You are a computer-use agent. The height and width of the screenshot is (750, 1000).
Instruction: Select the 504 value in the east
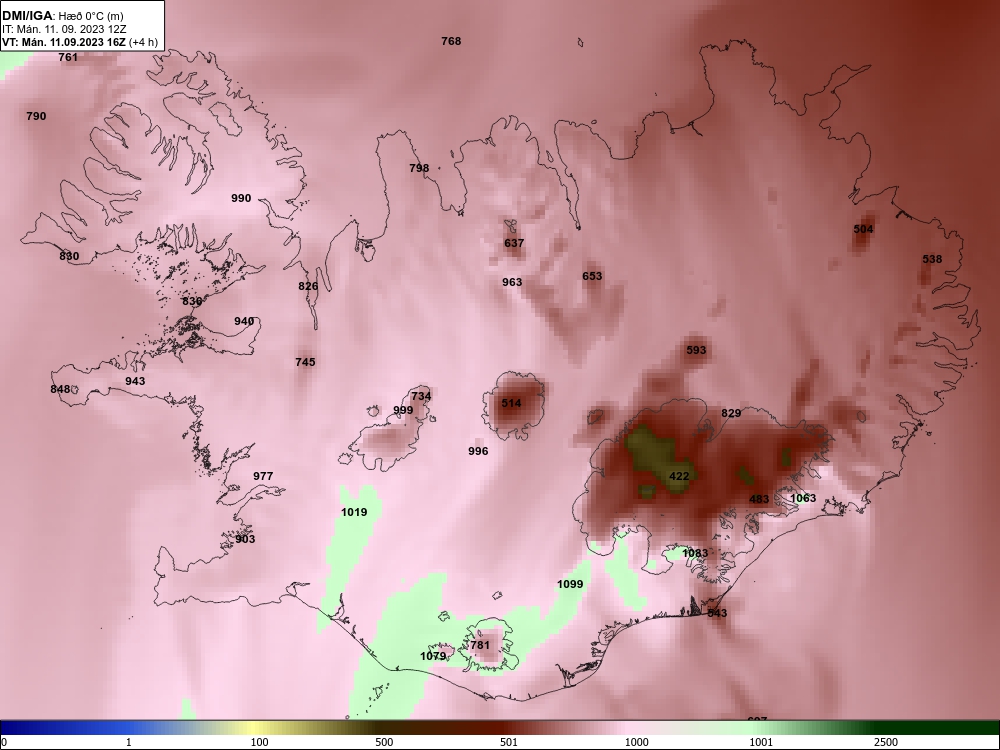(x=864, y=229)
